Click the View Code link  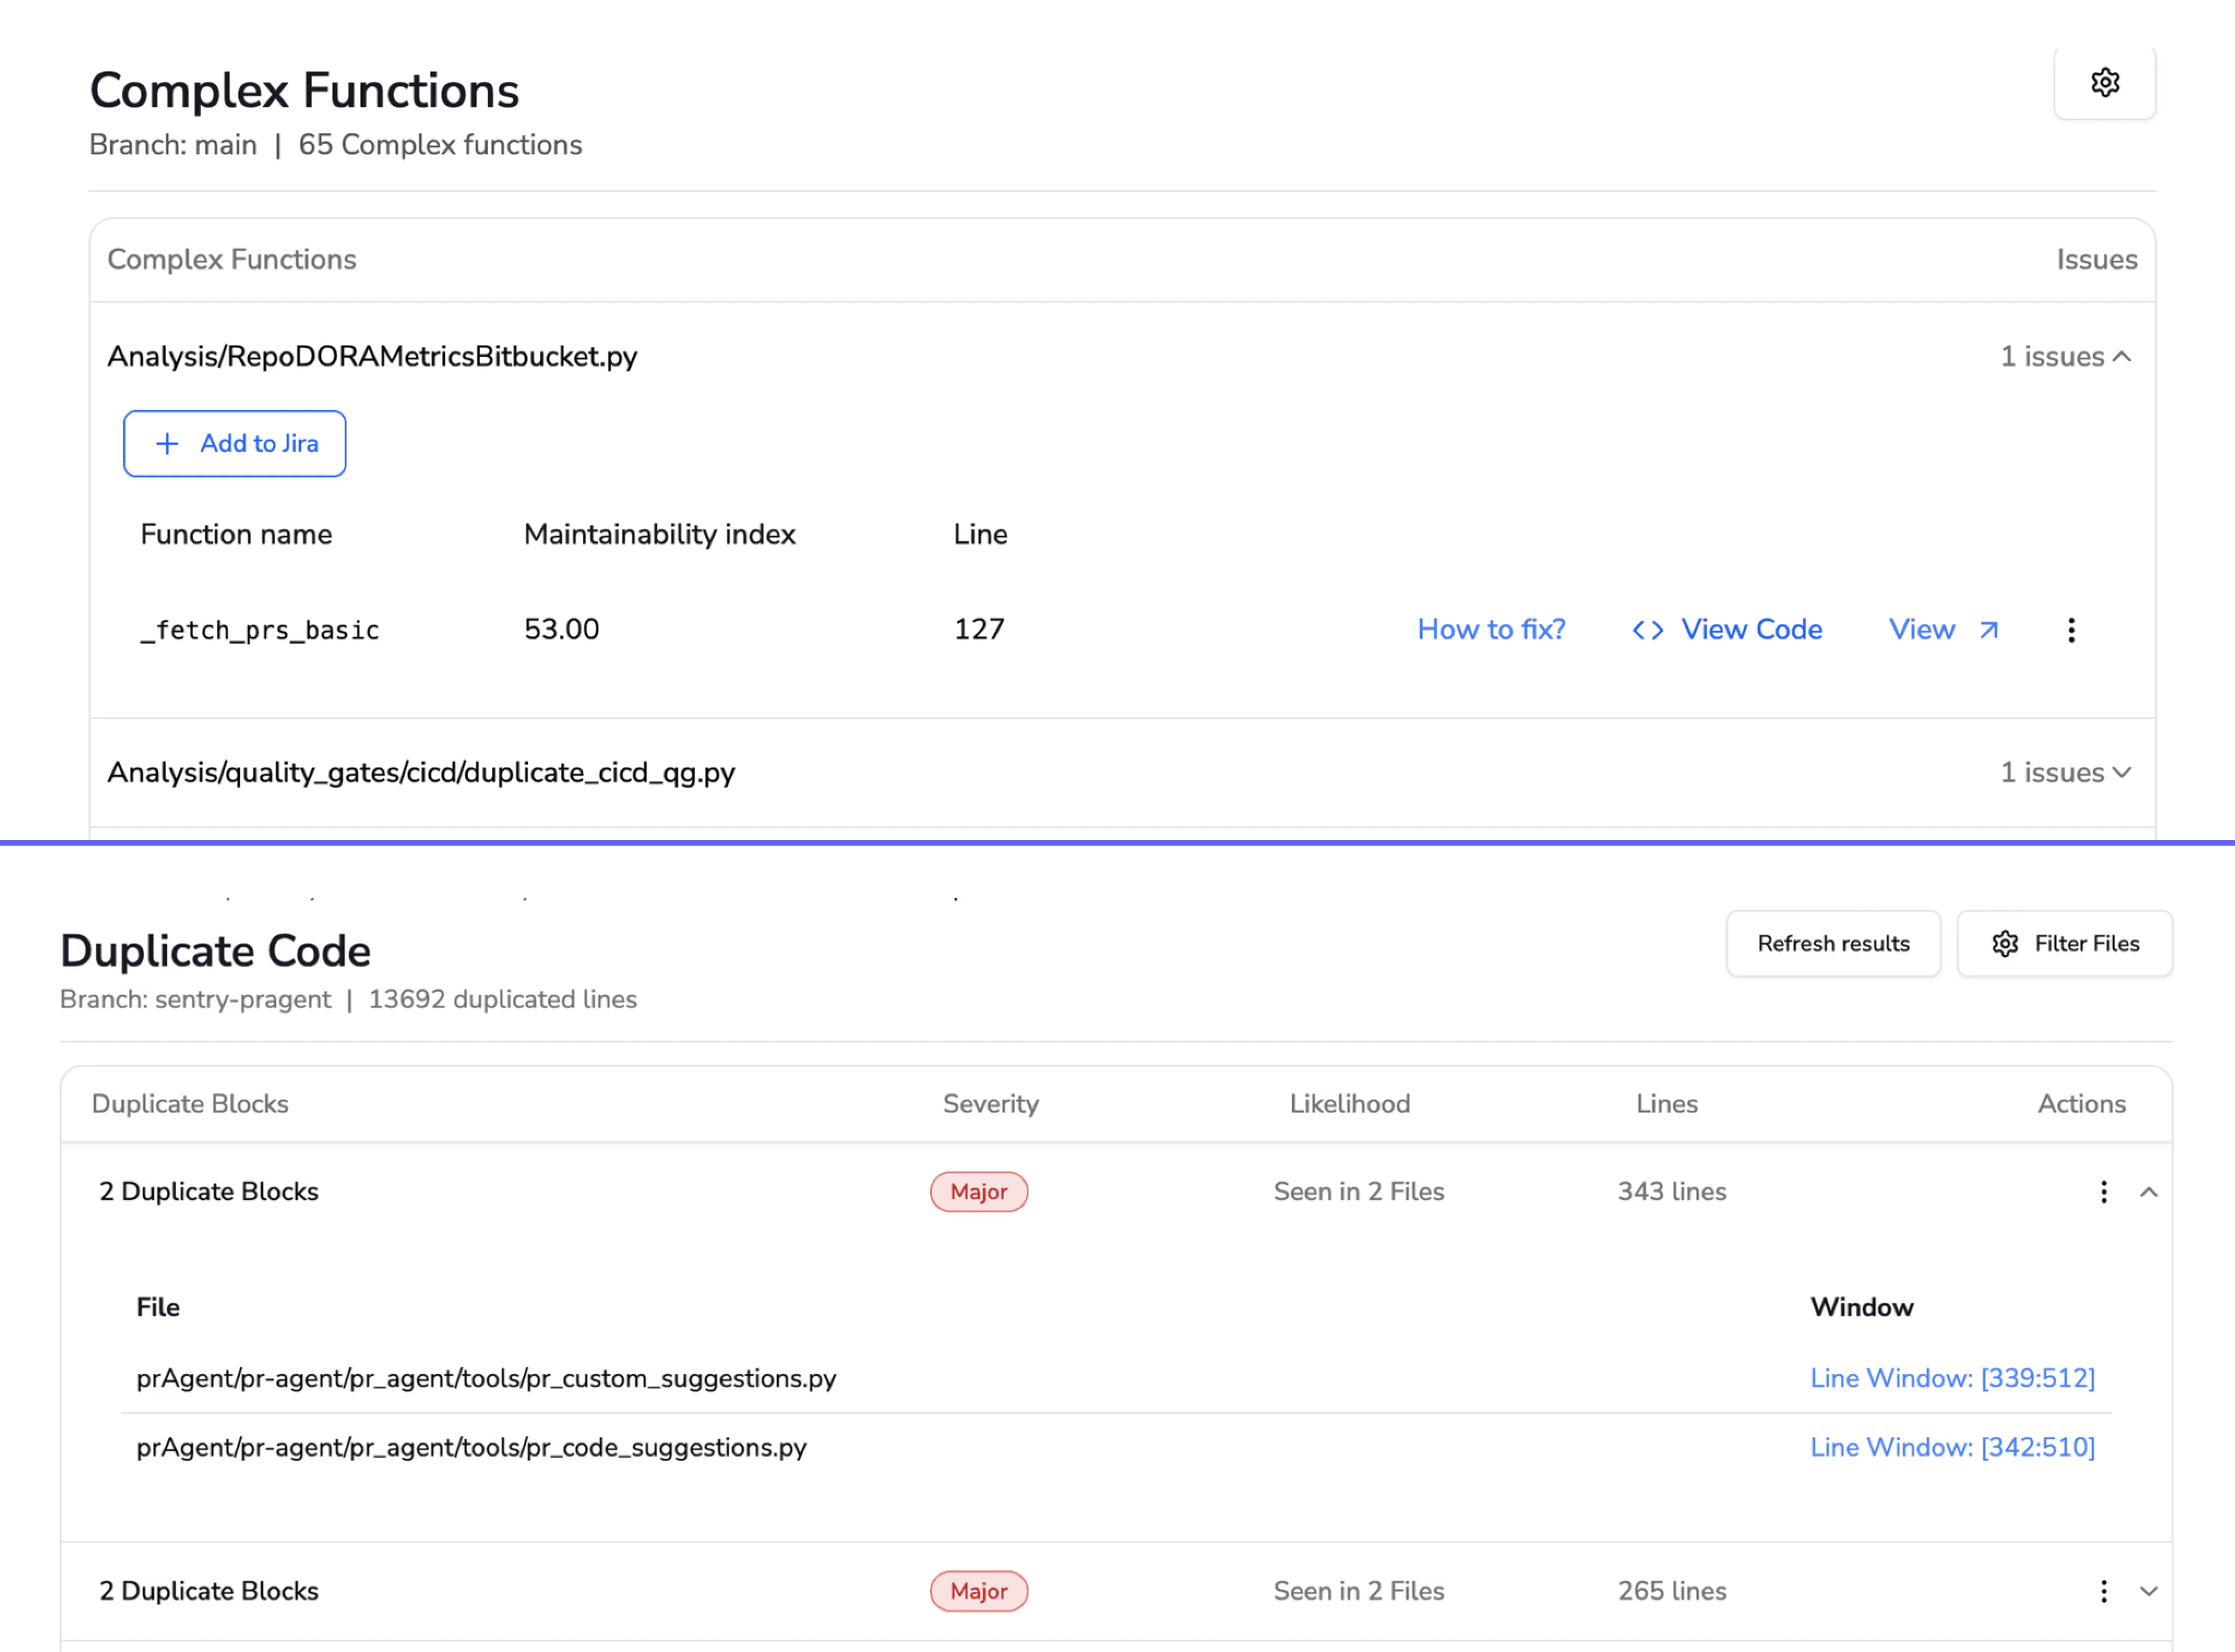click(1751, 630)
